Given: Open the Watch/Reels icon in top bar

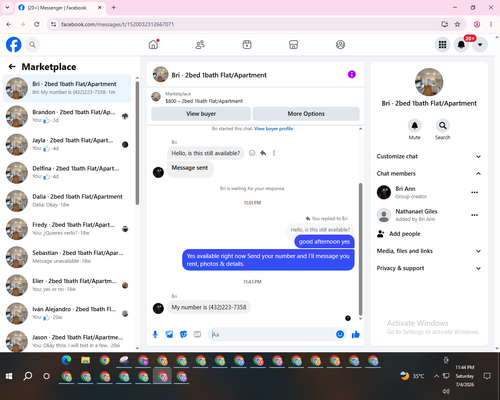Looking at the screenshot, I should click(x=247, y=45).
